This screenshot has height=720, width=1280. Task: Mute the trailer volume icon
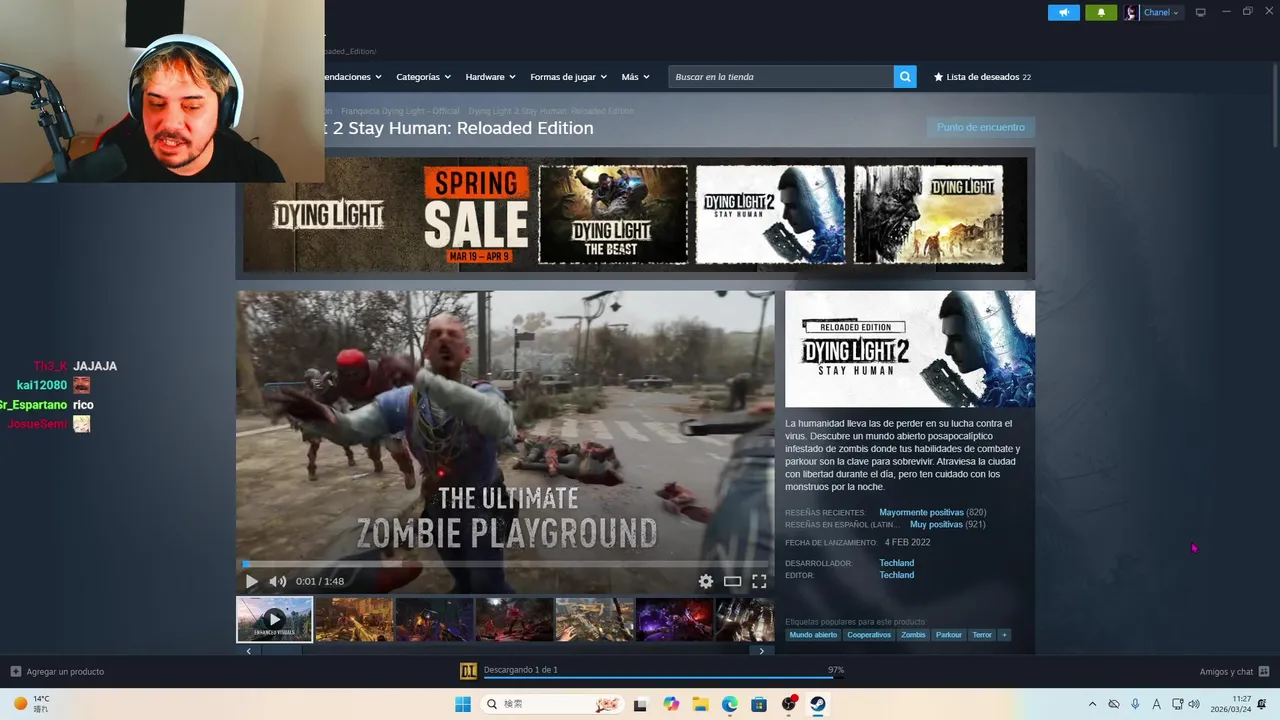click(x=277, y=581)
